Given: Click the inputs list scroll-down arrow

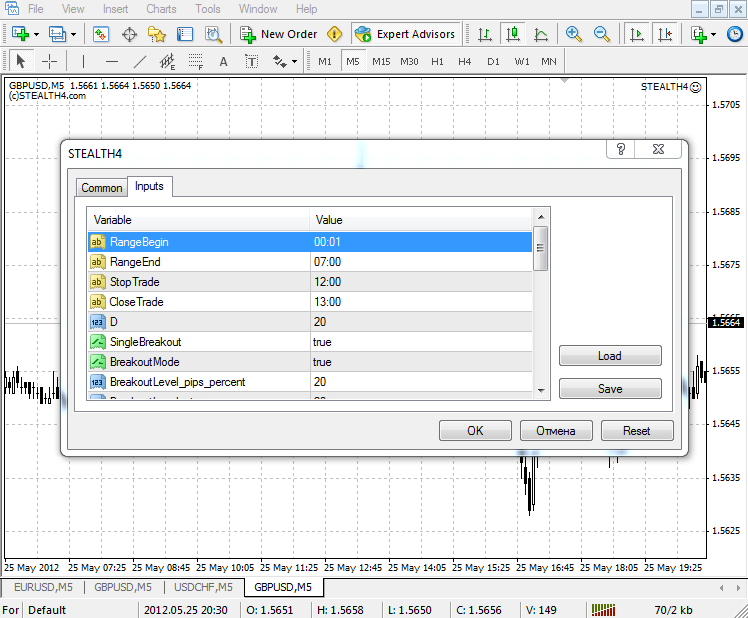Looking at the screenshot, I should [541, 390].
